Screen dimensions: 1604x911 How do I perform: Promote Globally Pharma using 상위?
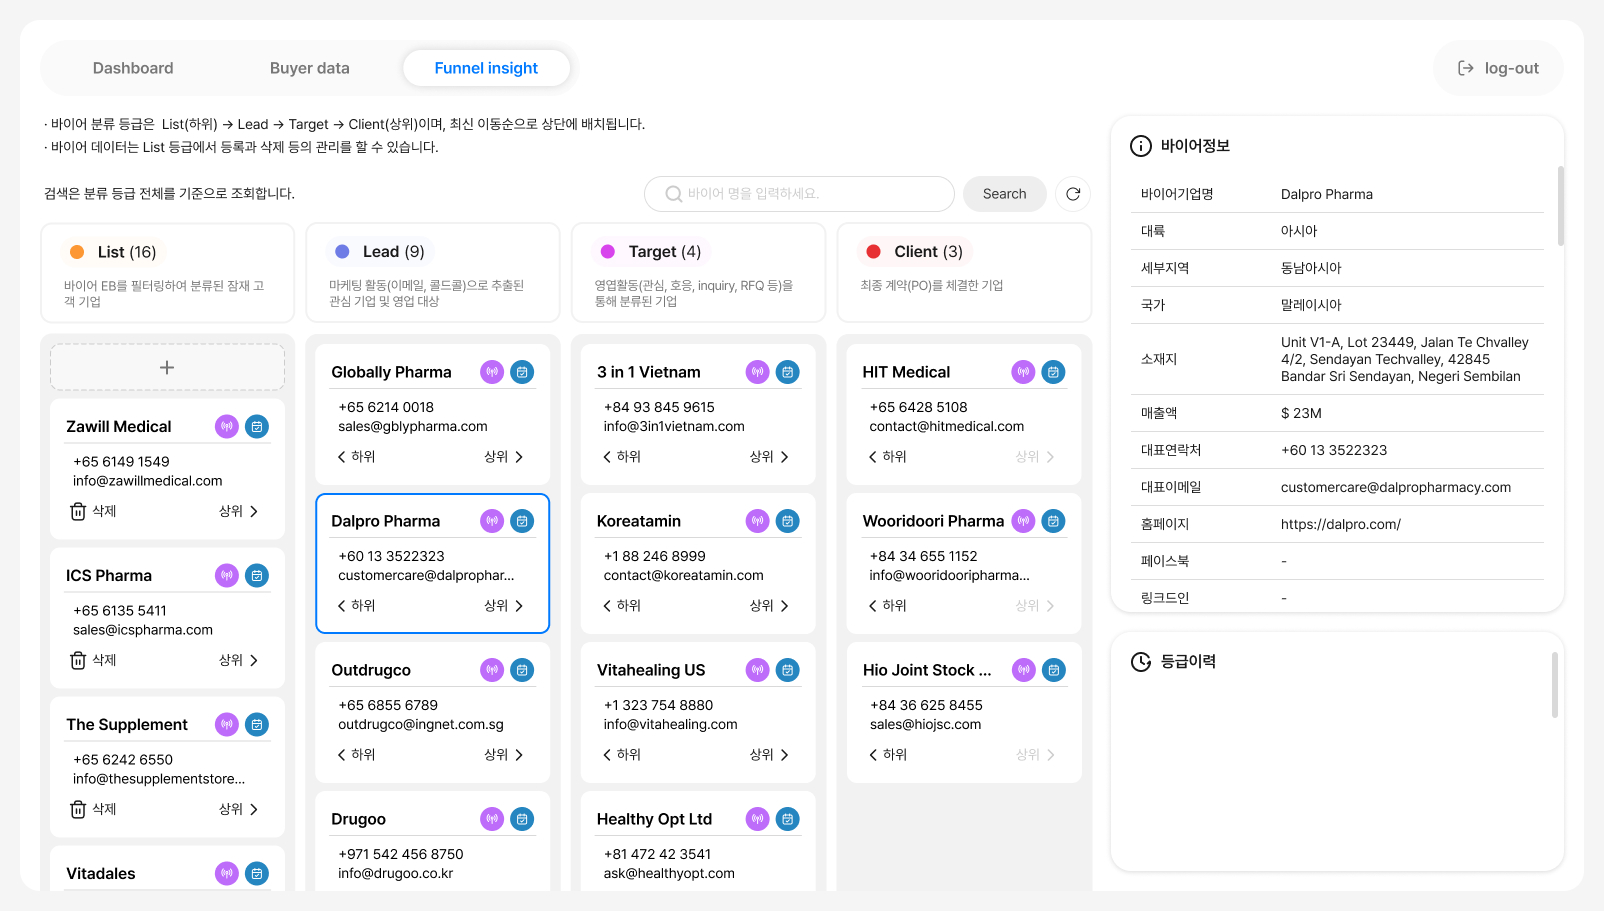pos(504,457)
